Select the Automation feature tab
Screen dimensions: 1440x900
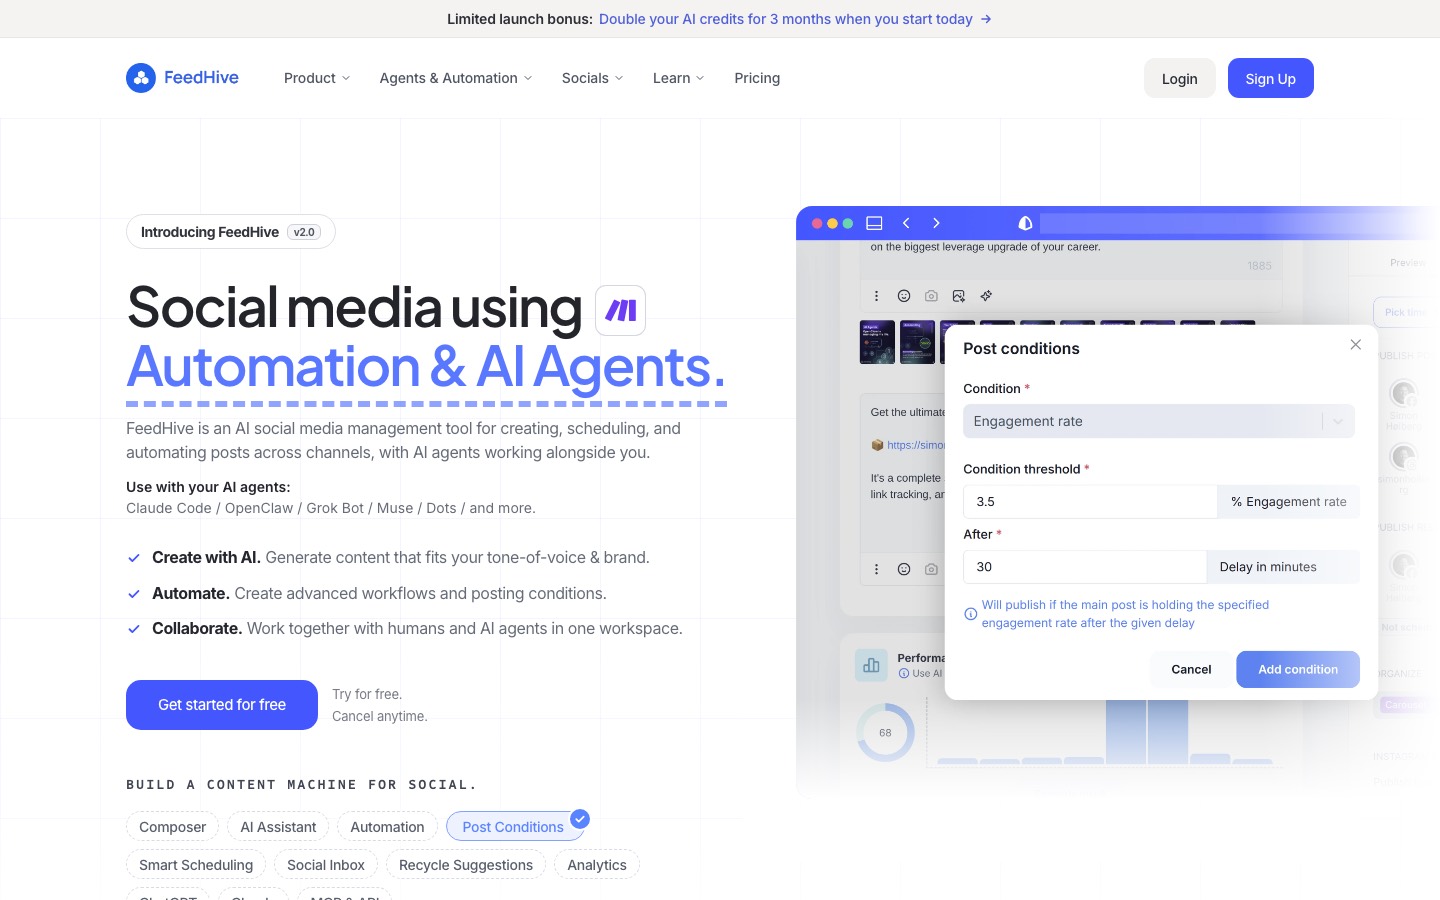coord(387,827)
